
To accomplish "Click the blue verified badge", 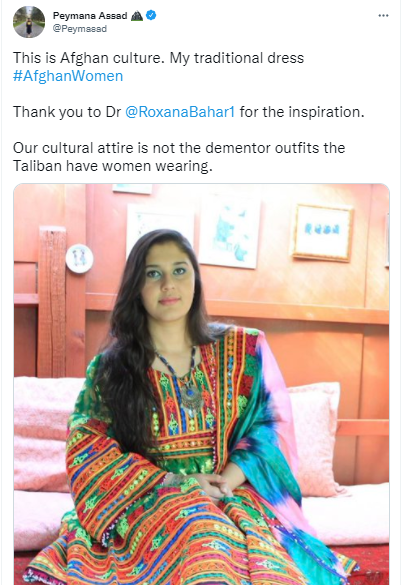I will [x=151, y=15].
